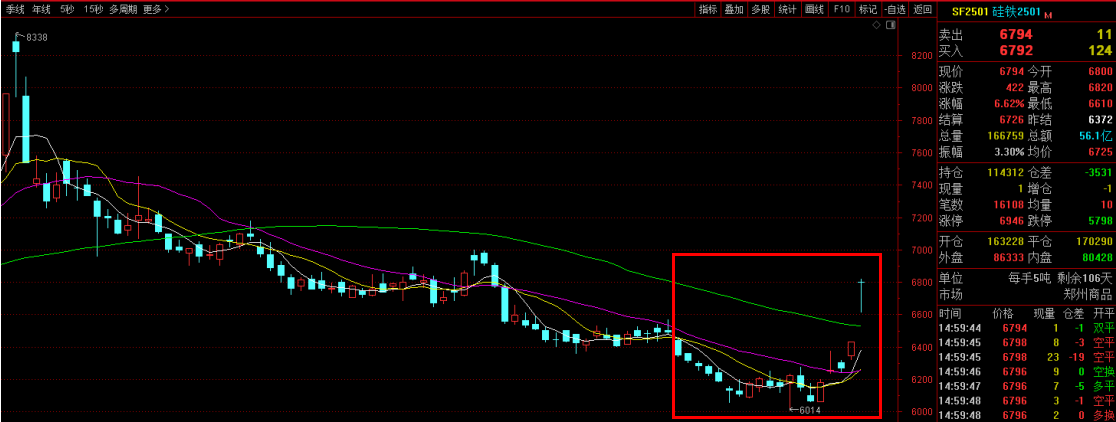This screenshot has height=422, width=1116.
Task: Click the red M marker beside 硅铁2501
Action: pos(1050,14)
